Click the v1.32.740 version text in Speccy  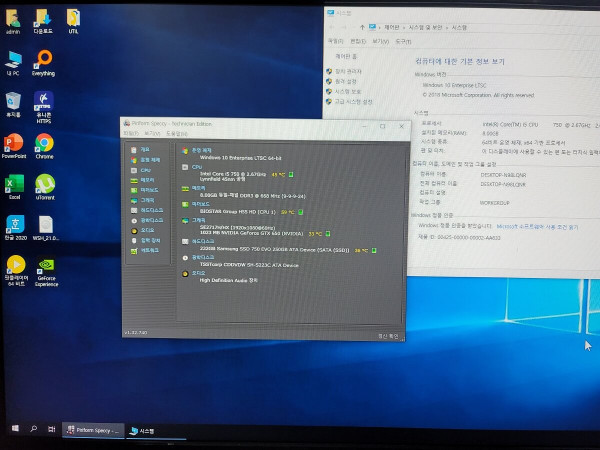(135, 333)
